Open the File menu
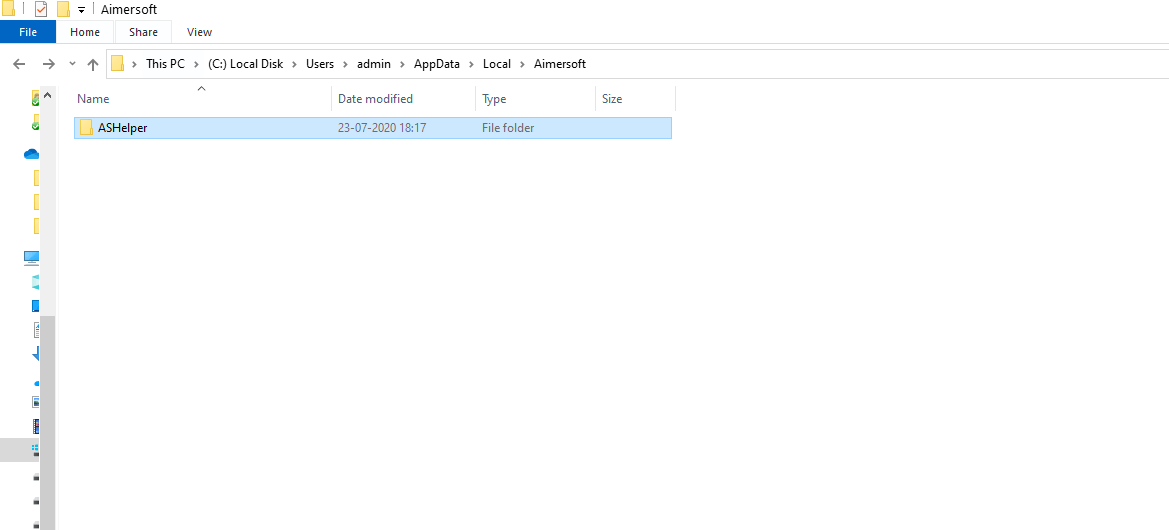This screenshot has width=1169, height=530. coord(28,32)
